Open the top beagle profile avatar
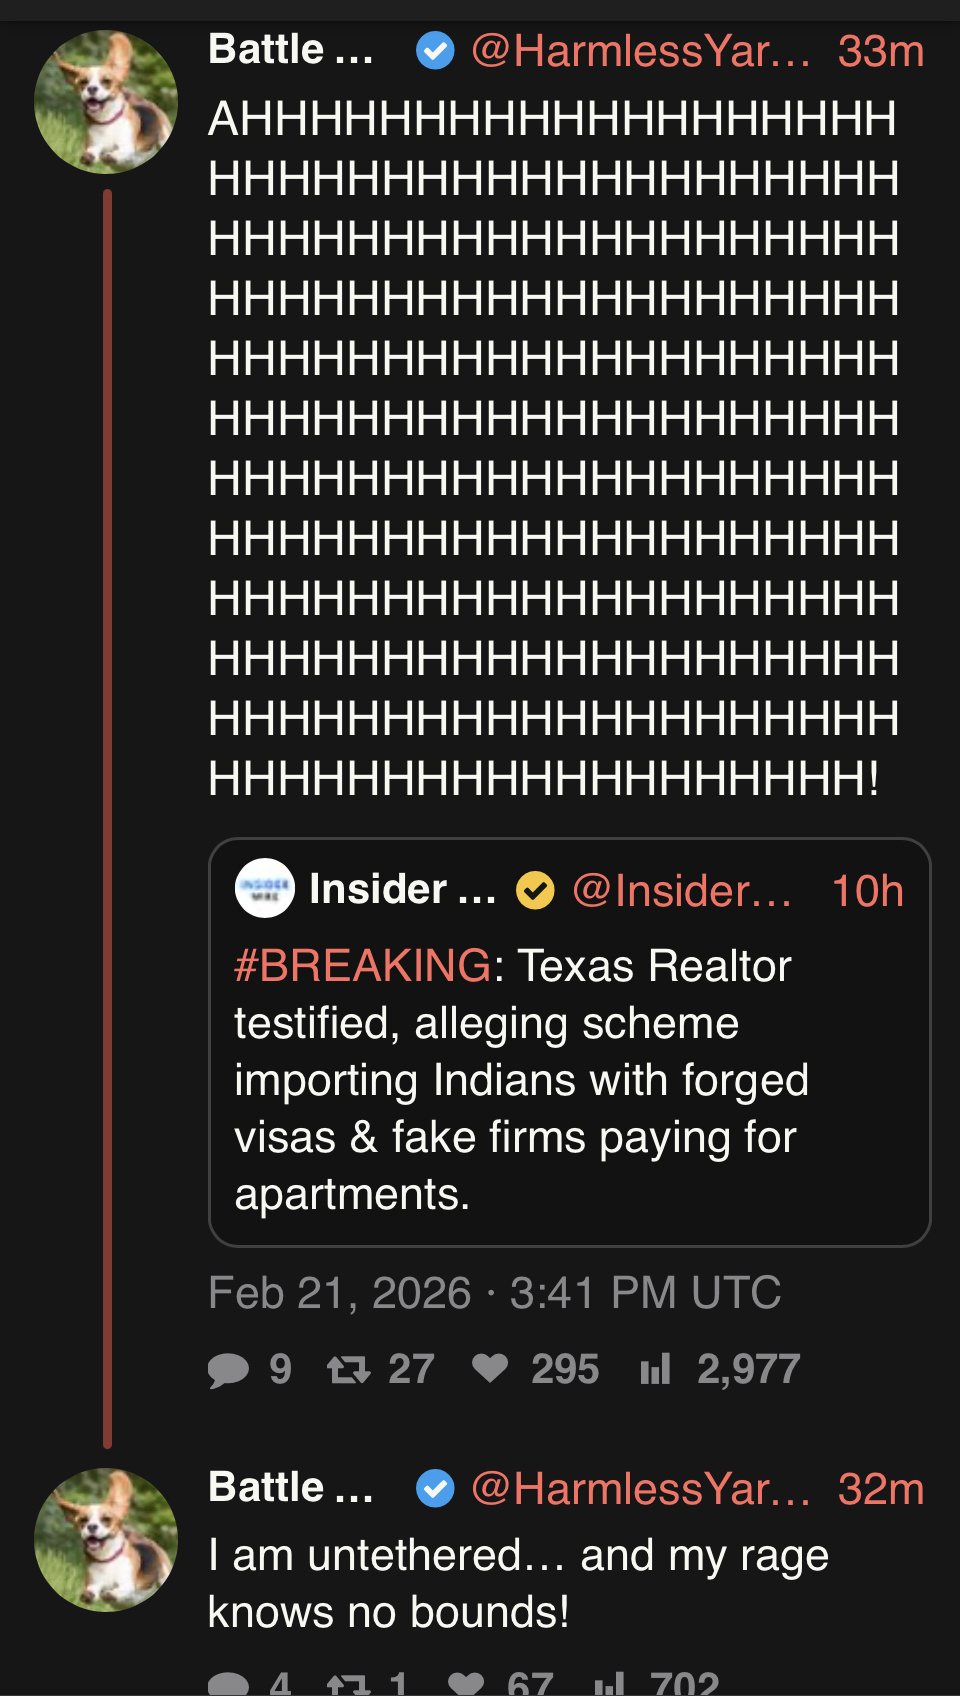Viewport: 960px width, 1696px height. coord(106,102)
